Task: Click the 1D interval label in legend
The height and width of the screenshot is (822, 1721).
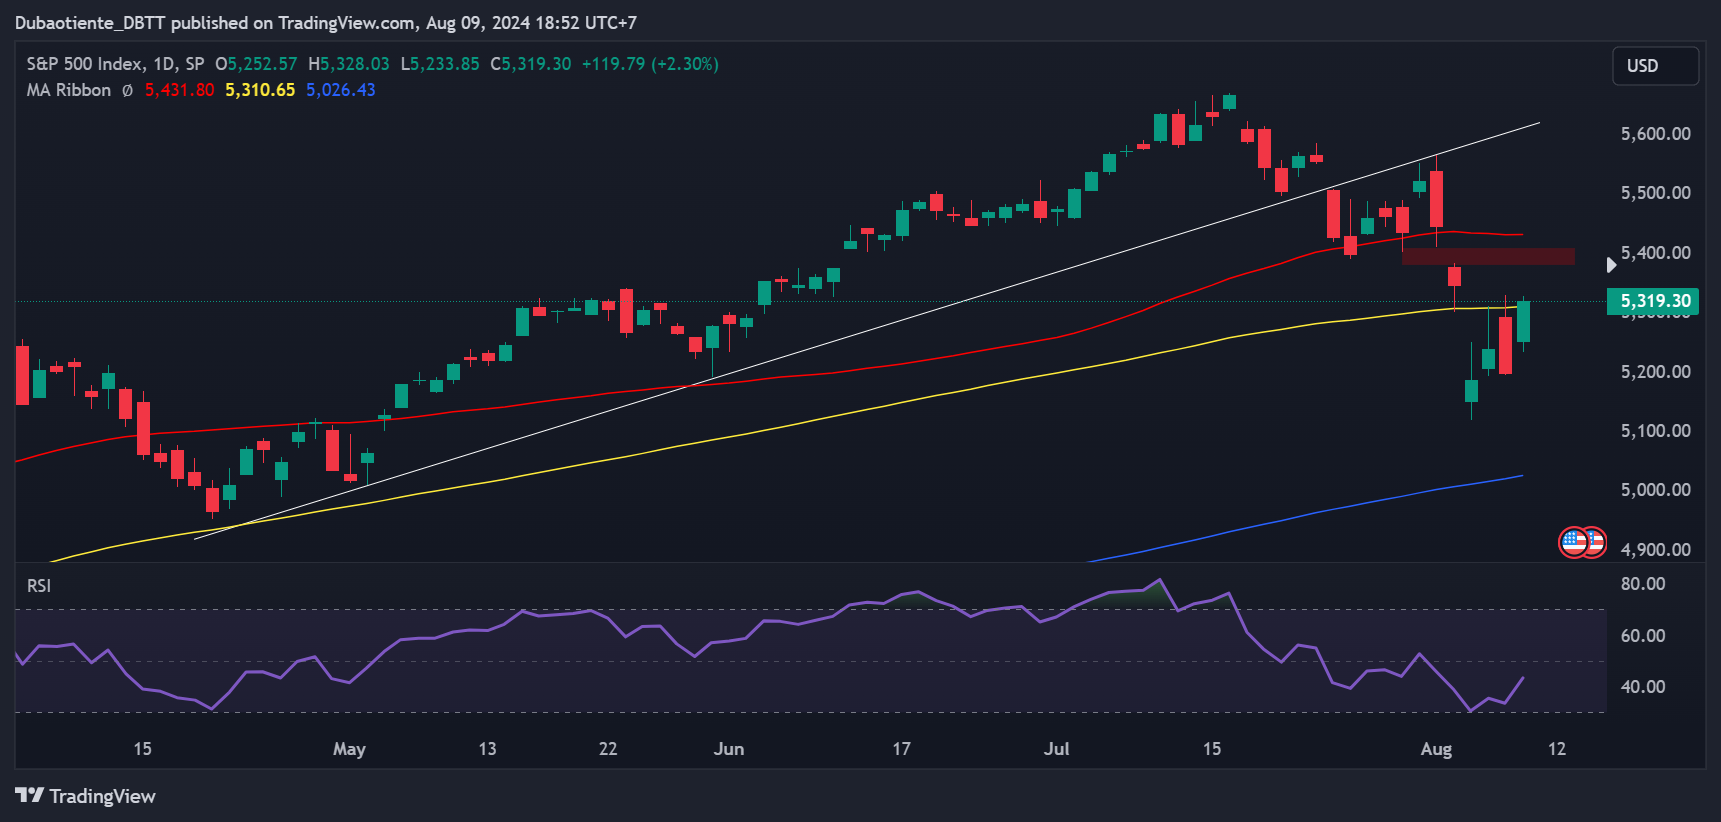Action: (x=164, y=64)
